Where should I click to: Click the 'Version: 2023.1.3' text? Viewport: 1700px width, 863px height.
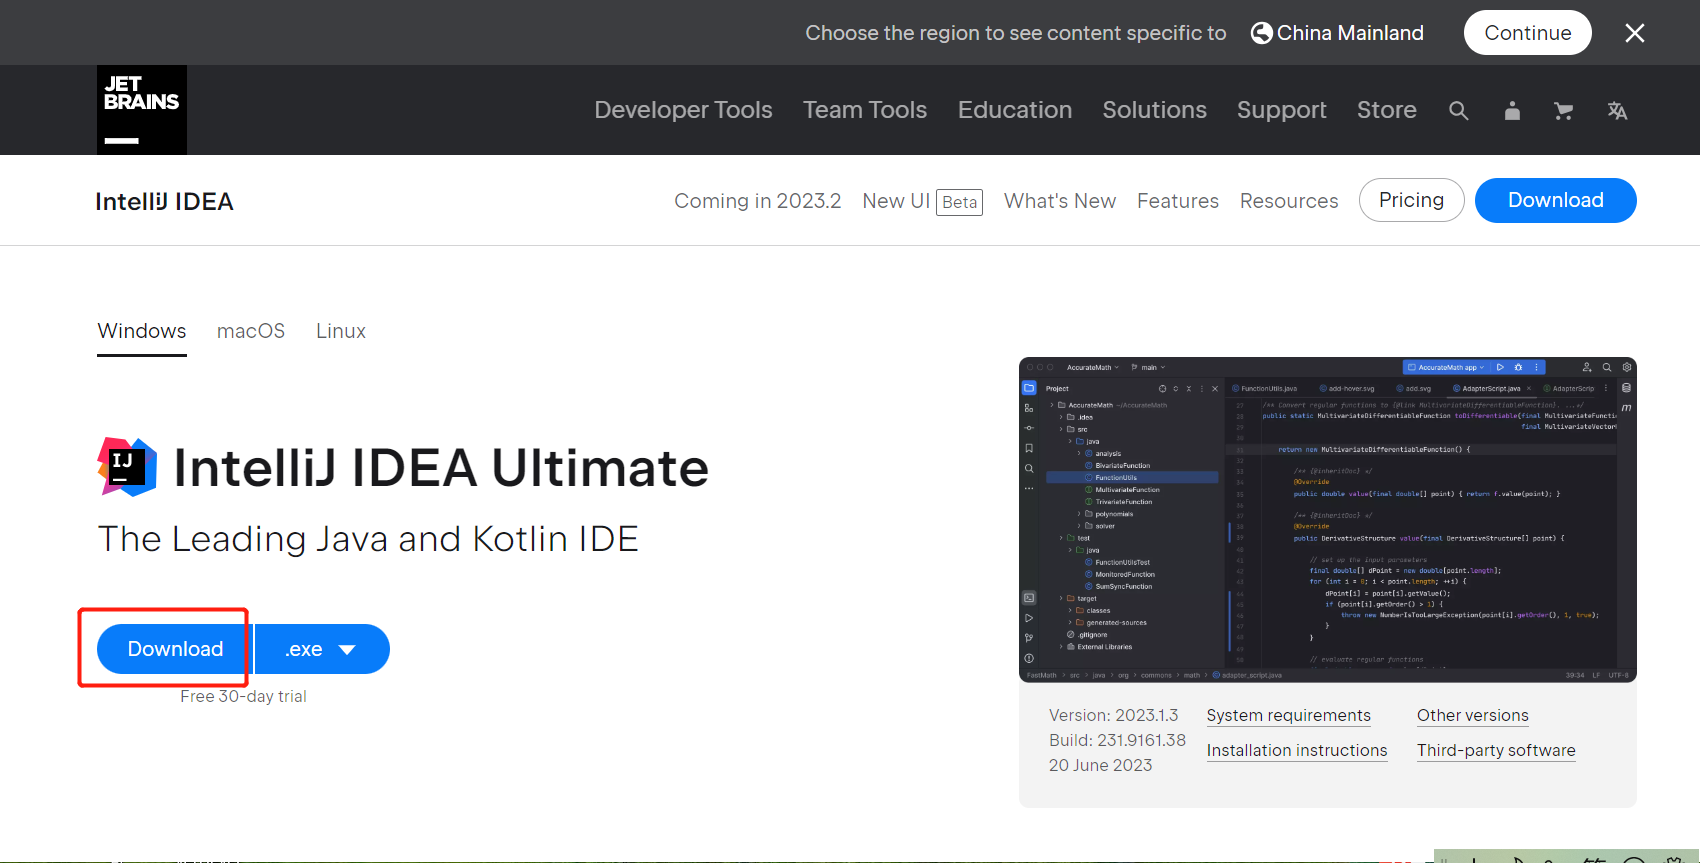pyautogui.click(x=1114, y=716)
